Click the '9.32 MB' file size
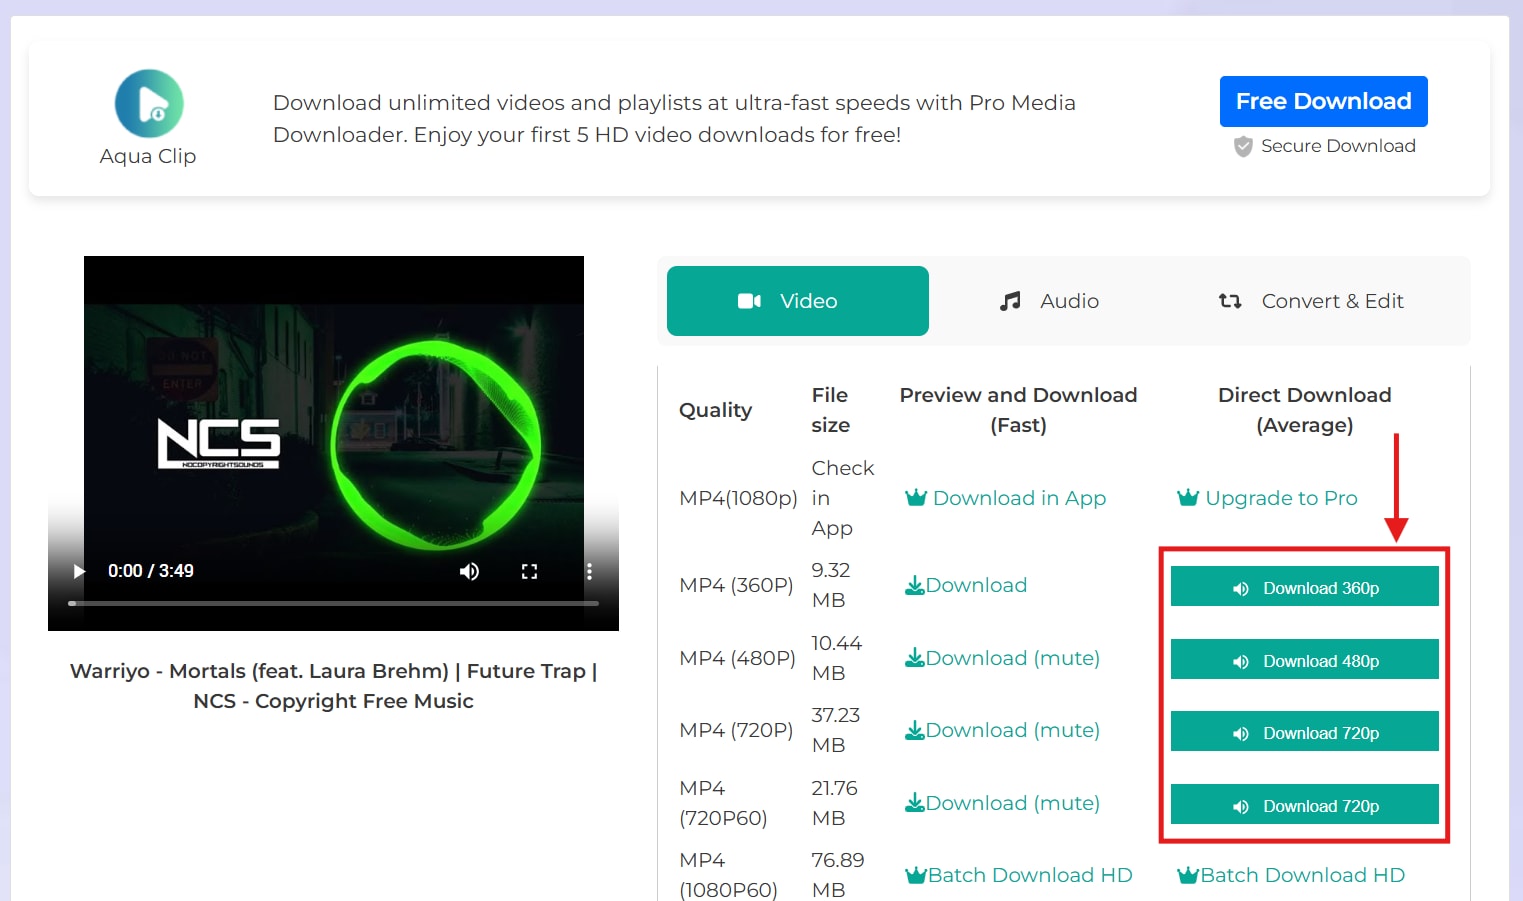The width and height of the screenshot is (1523, 901). point(831,585)
